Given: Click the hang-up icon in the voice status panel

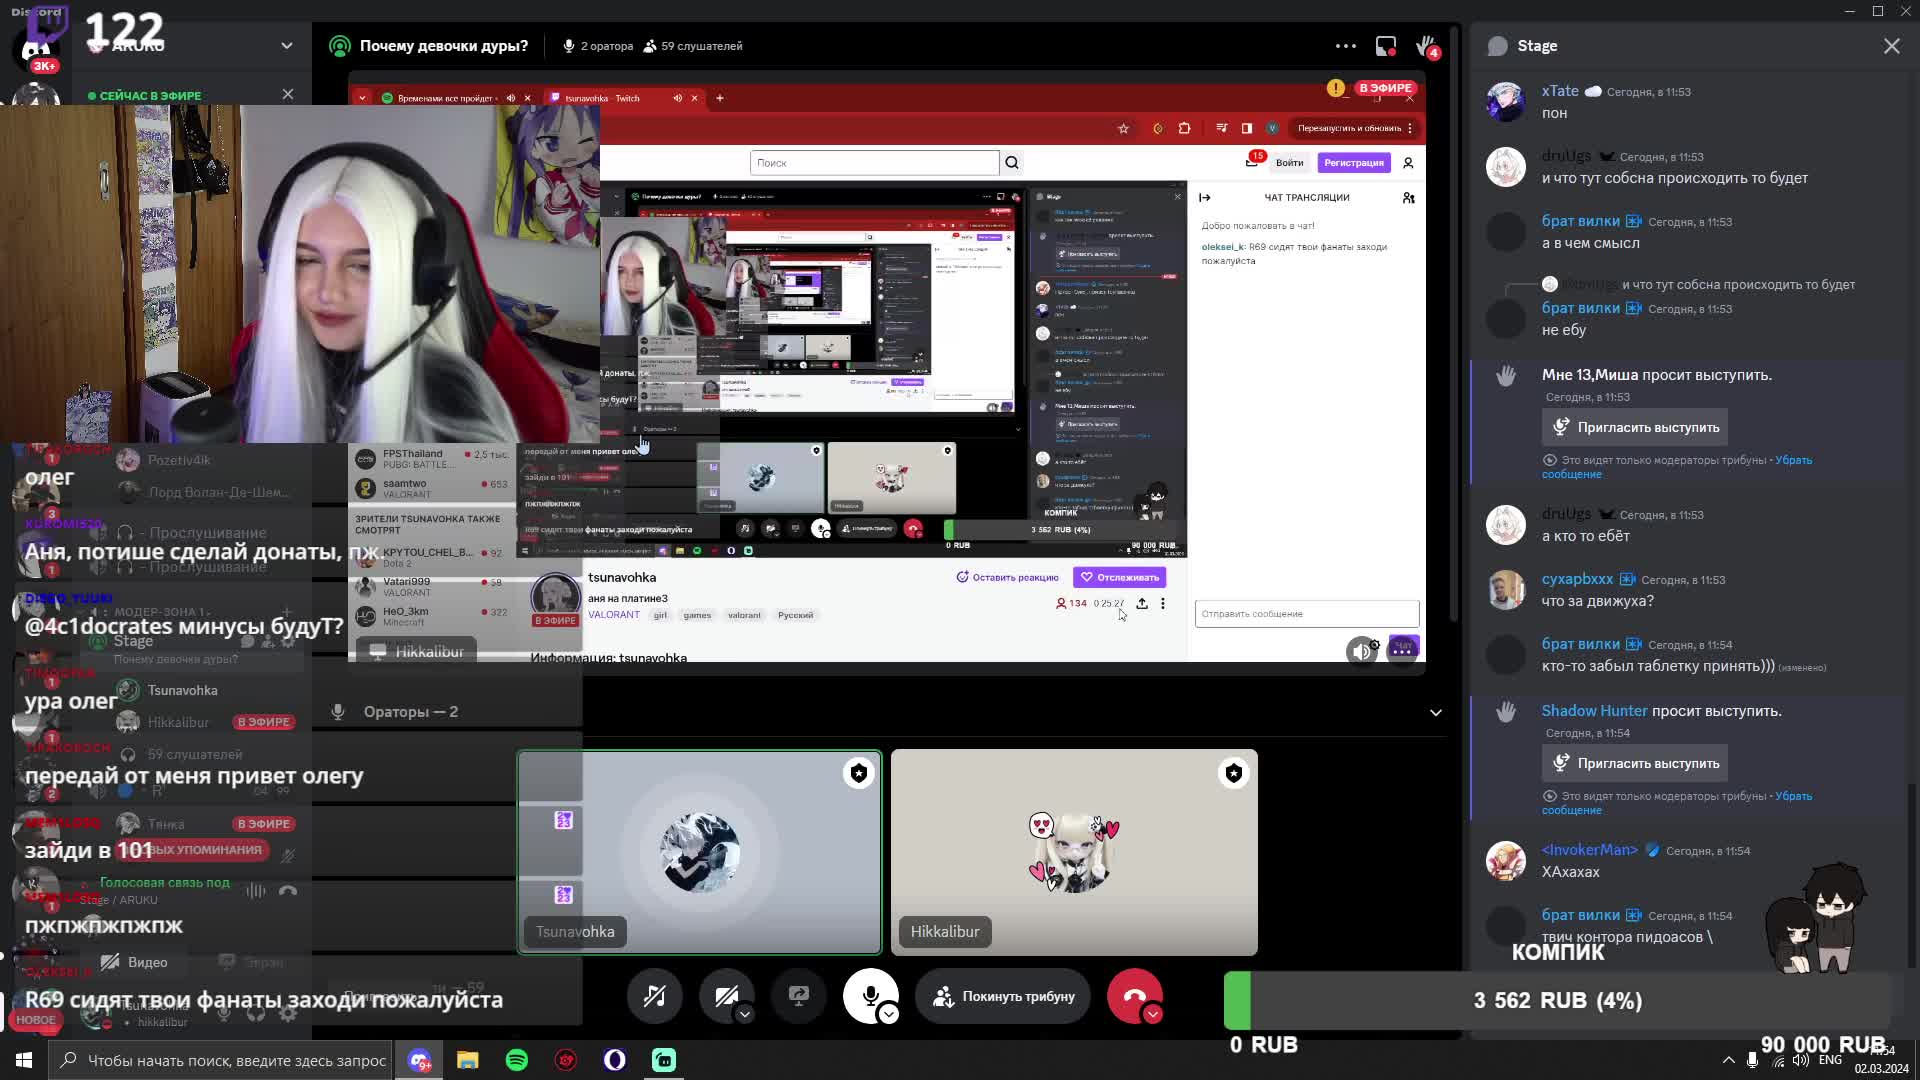Looking at the screenshot, I should pos(288,890).
